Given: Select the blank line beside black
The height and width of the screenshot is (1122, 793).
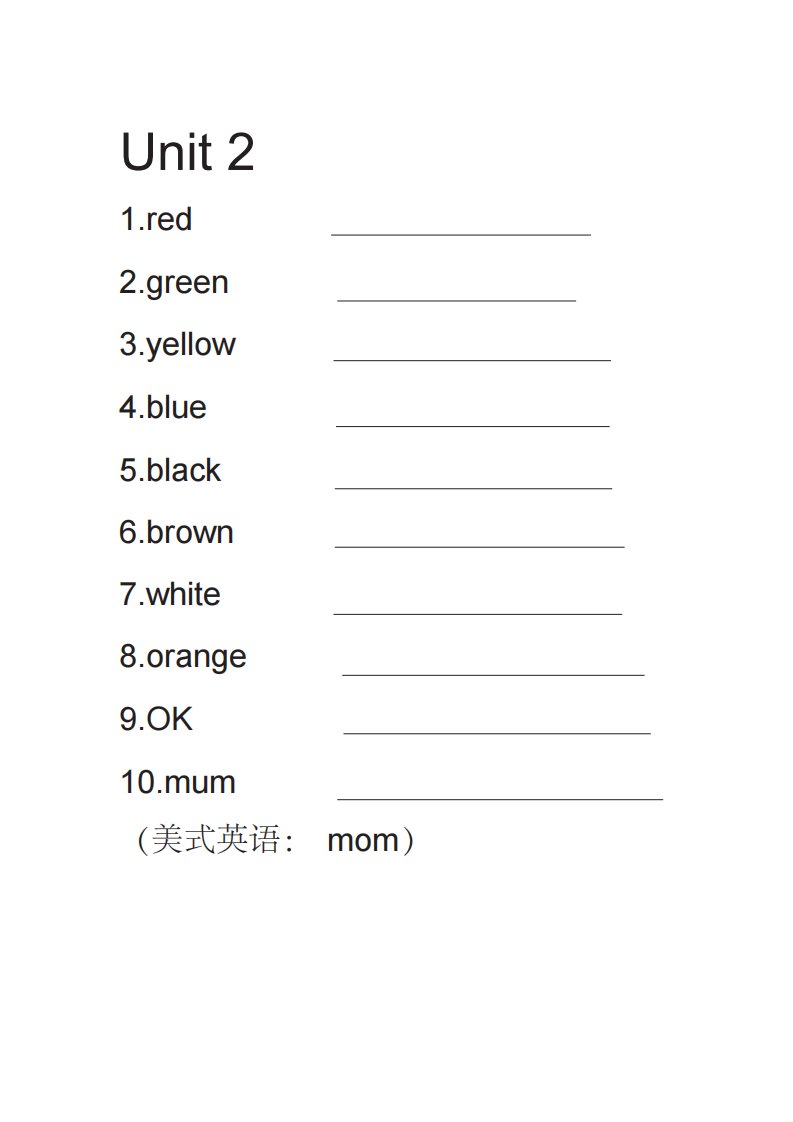Looking at the screenshot, I should point(473,488).
